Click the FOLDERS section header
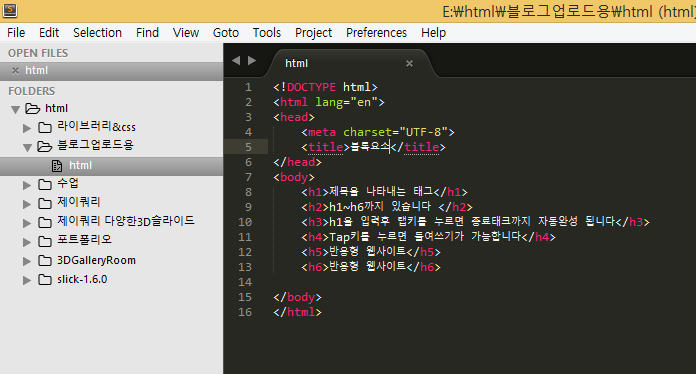Screen dimensions: 696x374 (x=32, y=91)
